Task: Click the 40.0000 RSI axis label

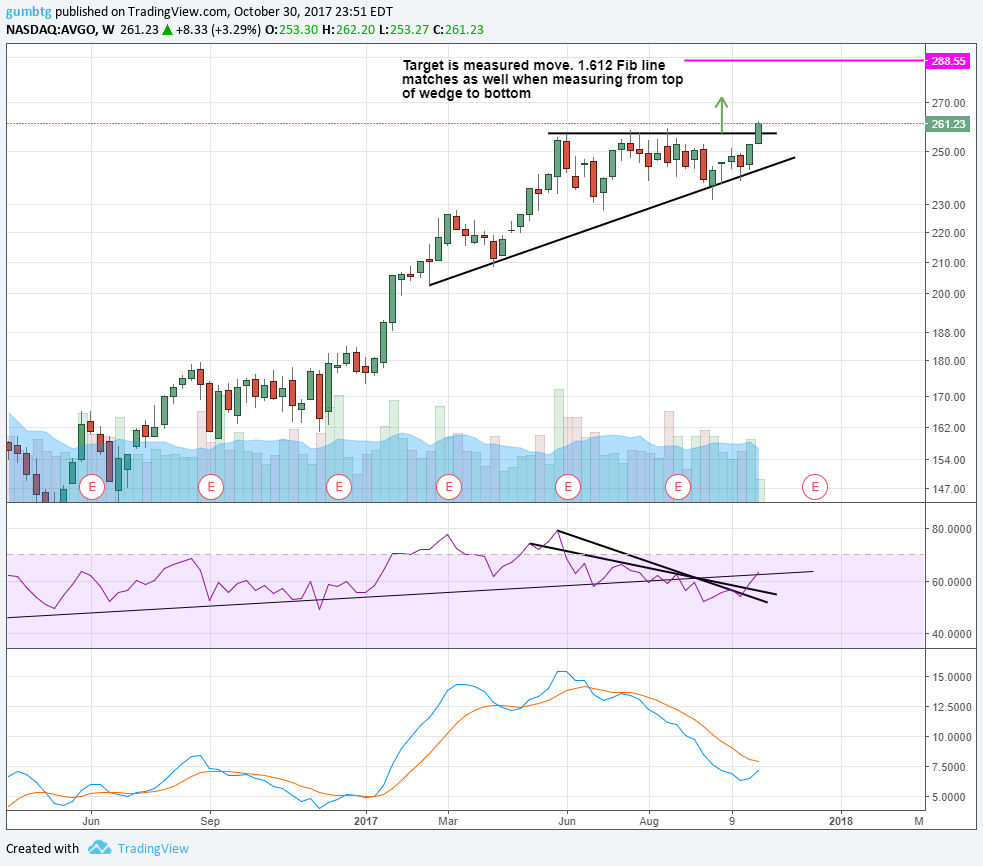Action: [952, 634]
